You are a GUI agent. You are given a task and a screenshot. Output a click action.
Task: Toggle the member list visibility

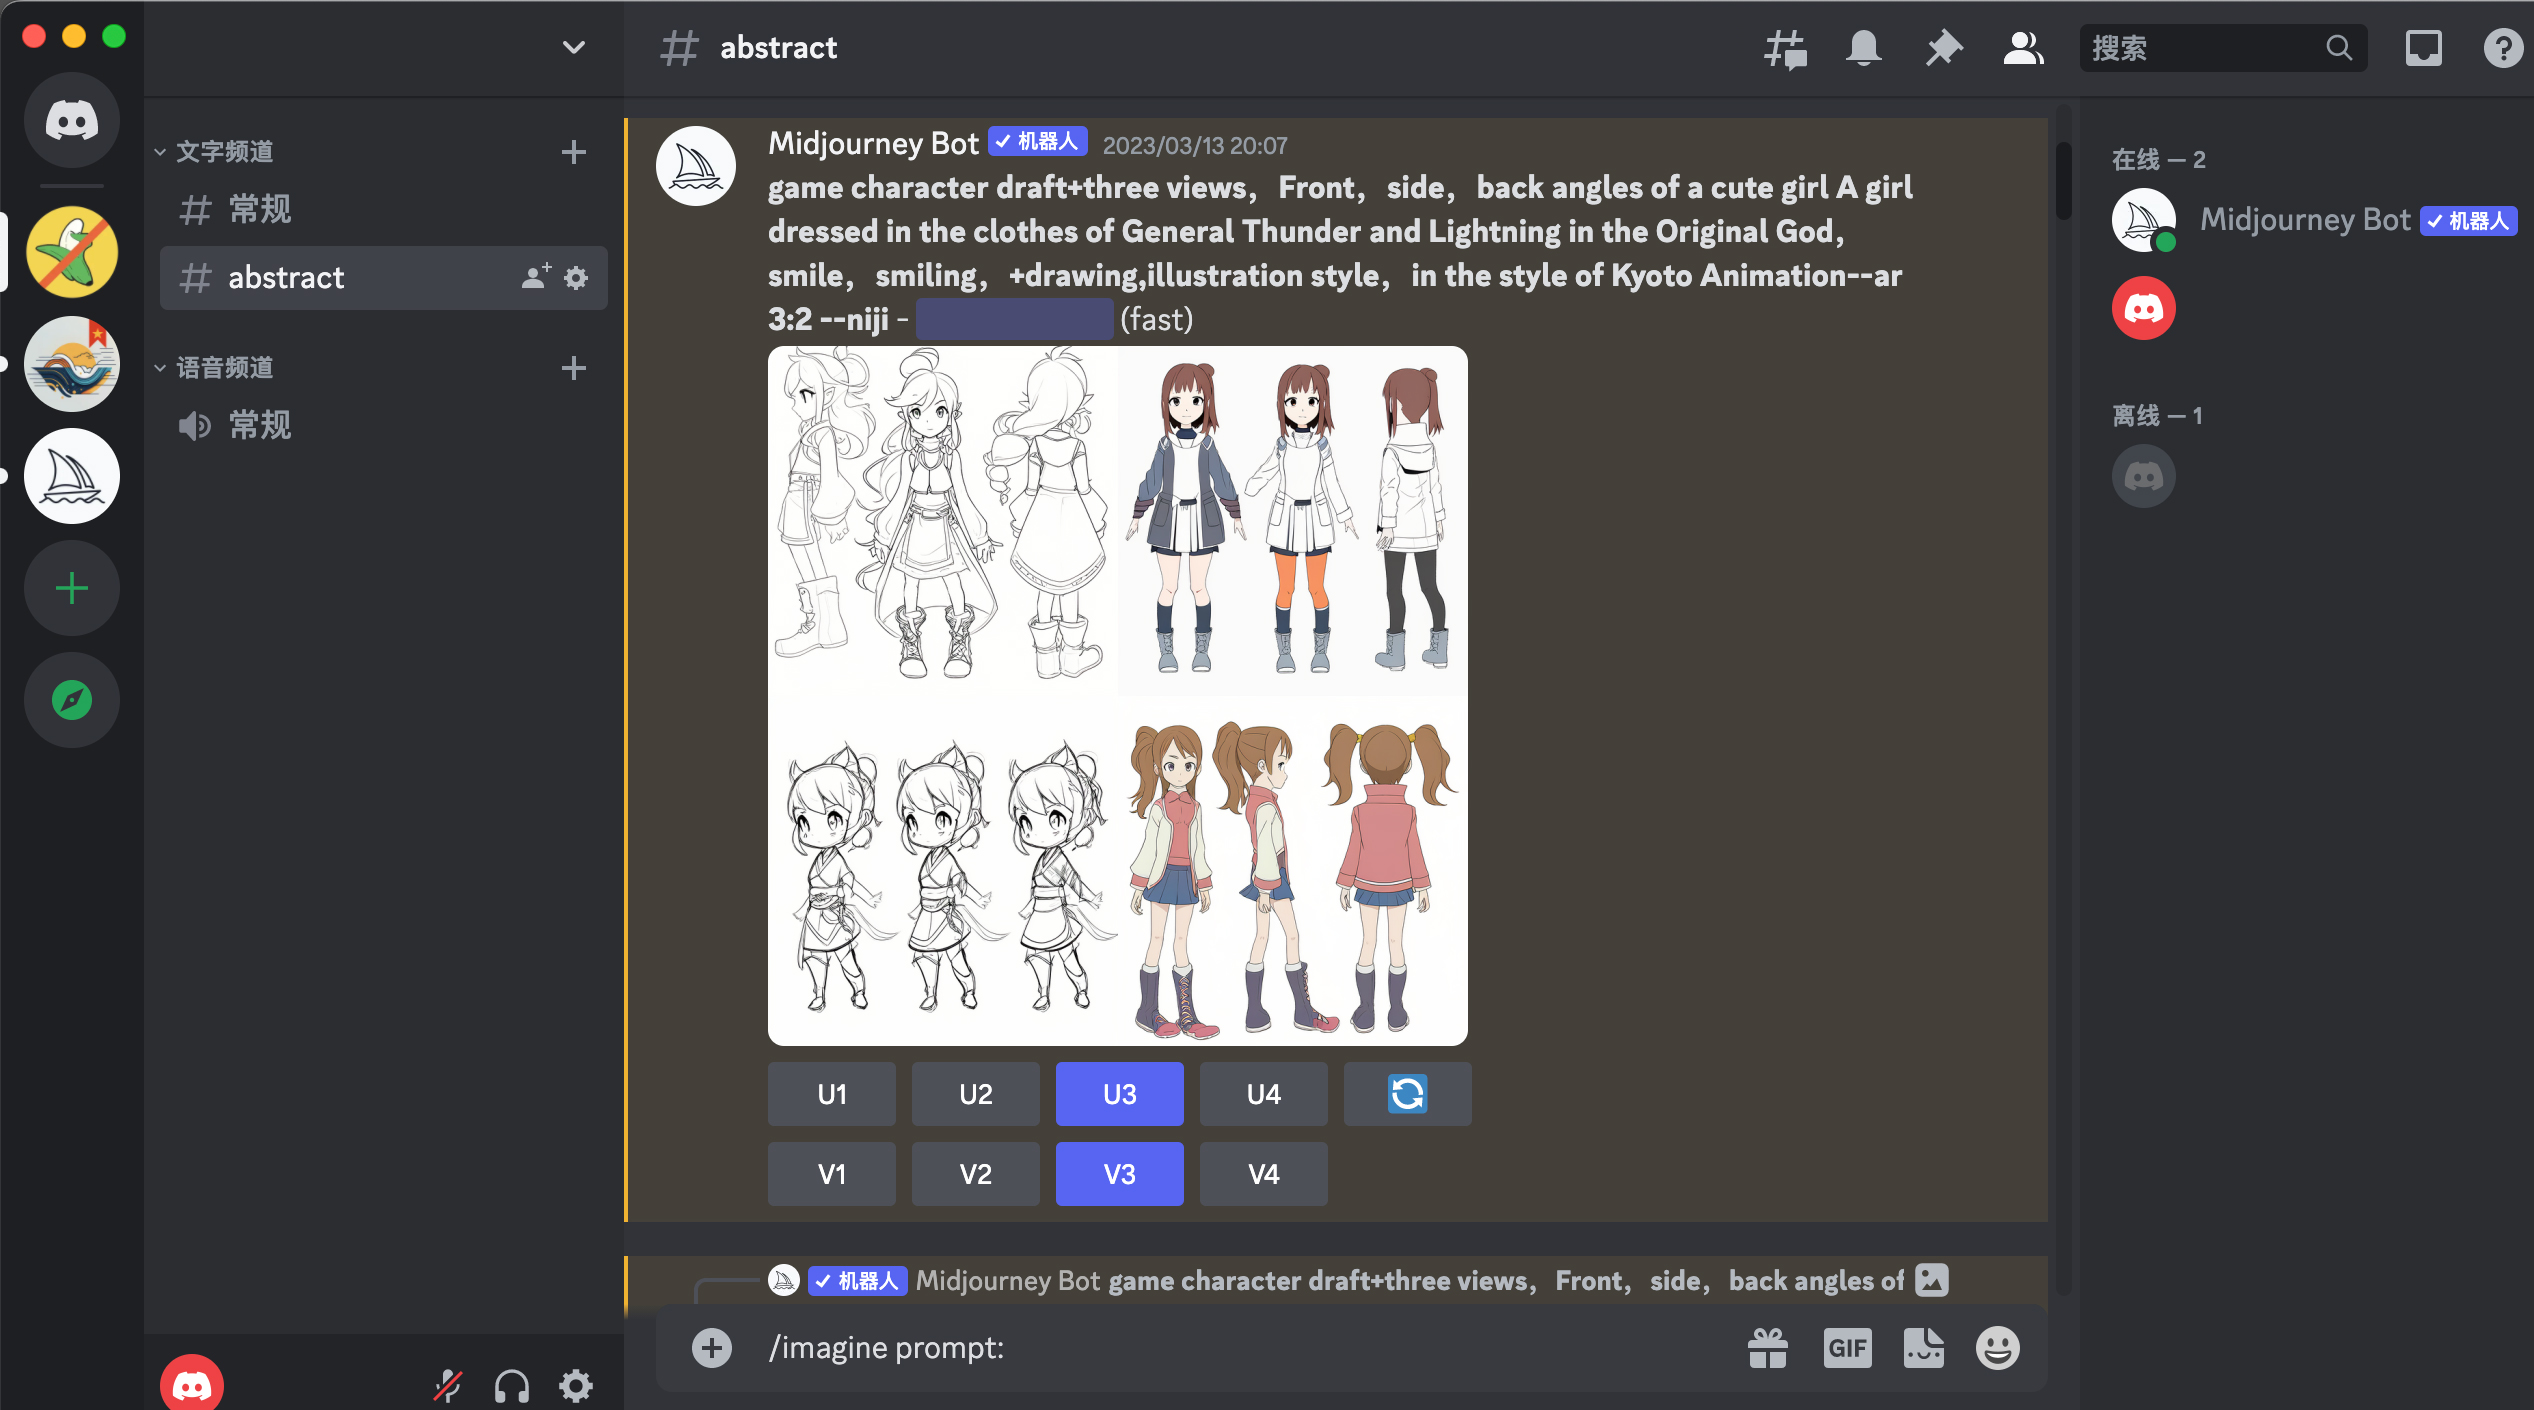pyautogui.click(x=2023, y=48)
